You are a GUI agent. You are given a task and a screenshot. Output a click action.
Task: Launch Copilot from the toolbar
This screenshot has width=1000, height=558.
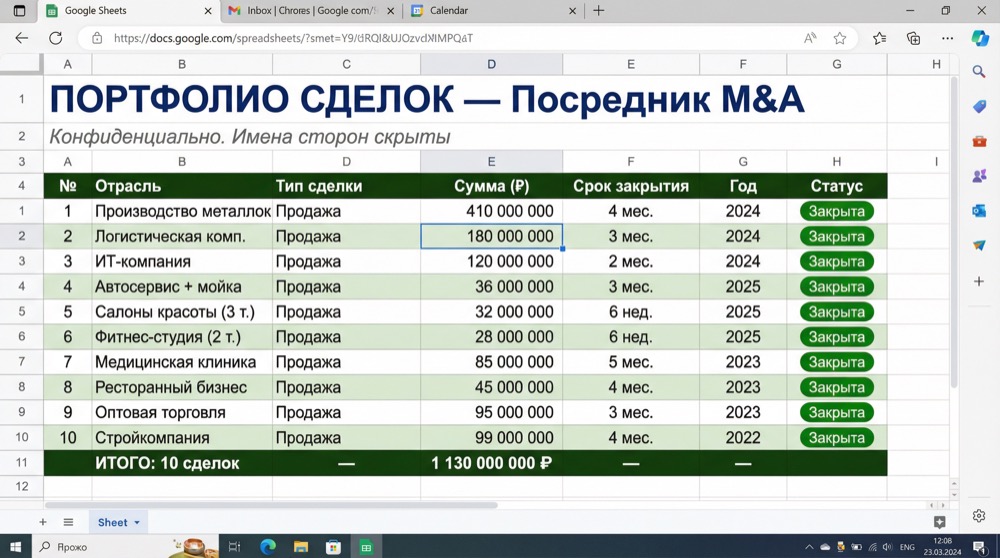coord(980,38)
